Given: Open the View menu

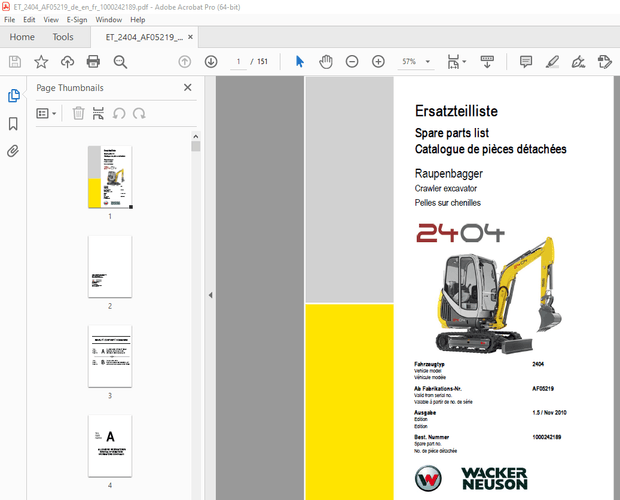Looking at the screenshot, I should click(51, 20).
